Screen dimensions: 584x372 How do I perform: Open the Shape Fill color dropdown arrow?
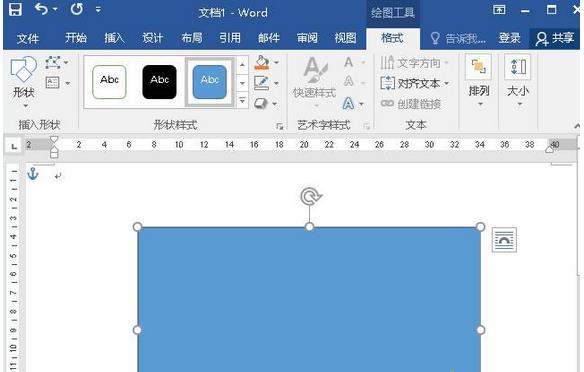point(276,63)
